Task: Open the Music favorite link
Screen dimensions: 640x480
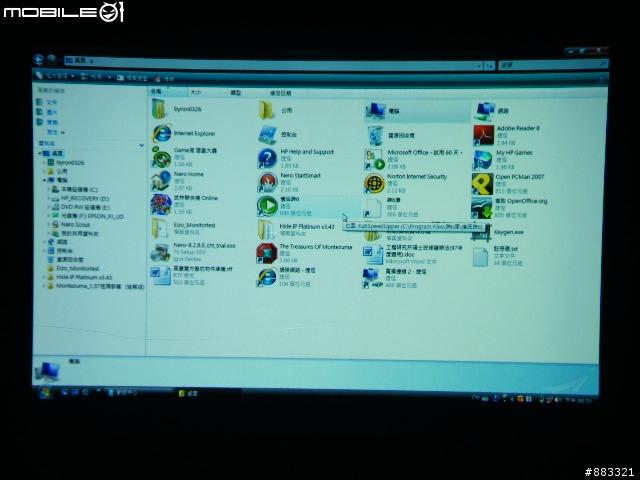Action: (47, 122)
